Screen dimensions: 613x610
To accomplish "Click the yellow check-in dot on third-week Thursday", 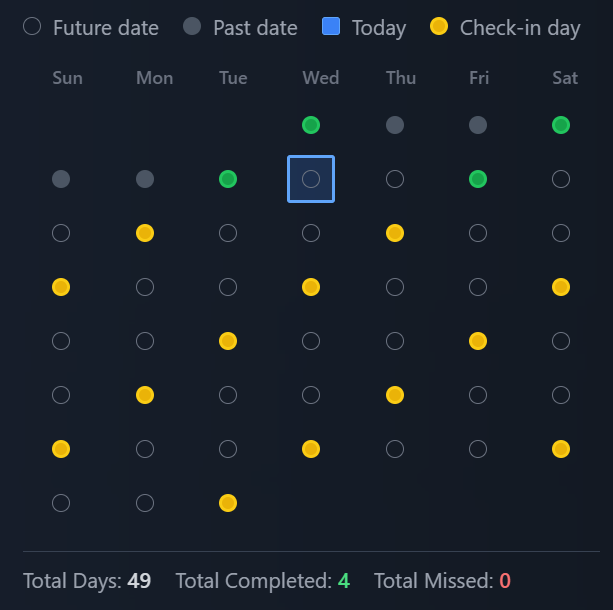I will pos(395,233).
